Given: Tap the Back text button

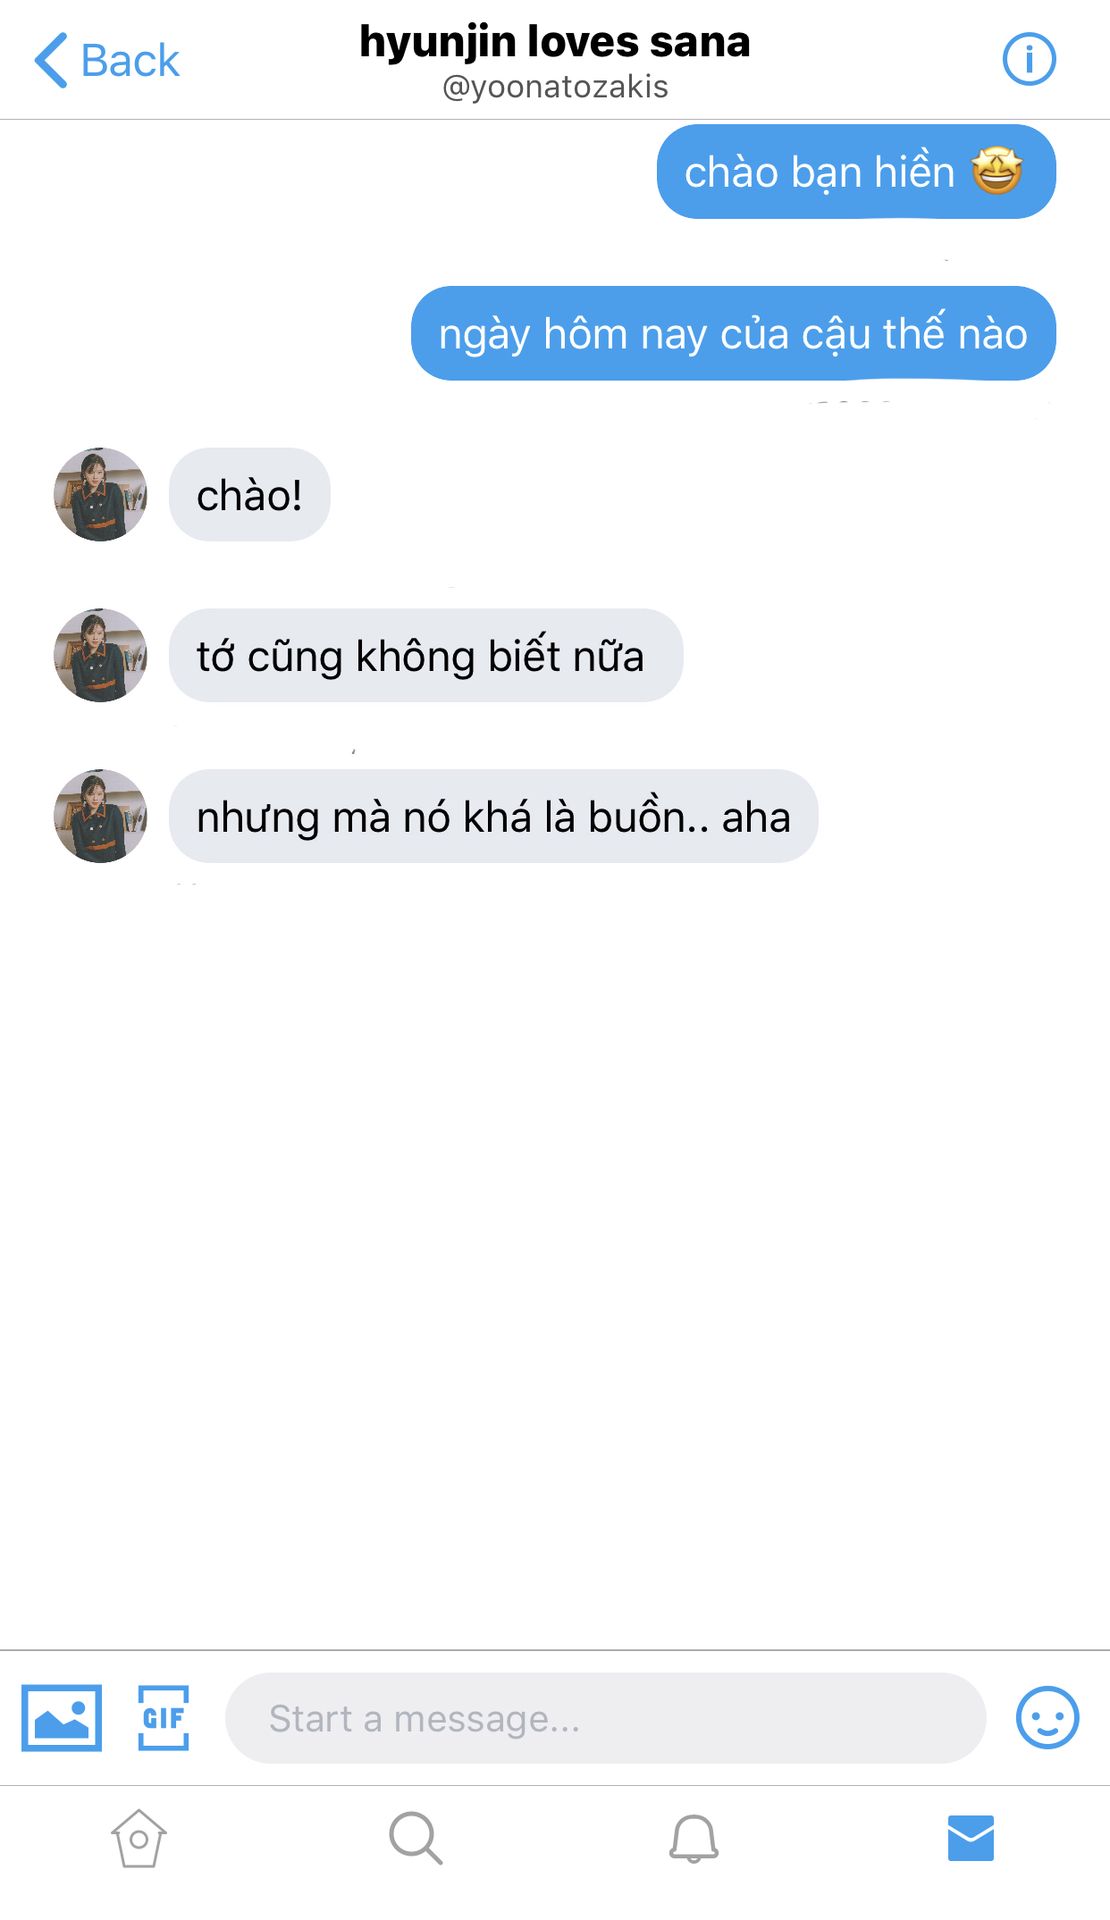Looking at the screenshot, I should point(130,61).
